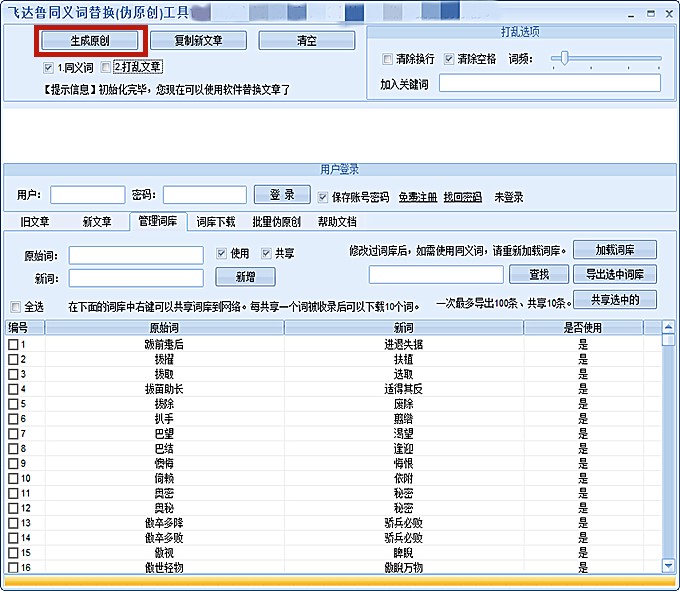680x591 pixels.
Task: Open the 找回密码 link
Action: pos(462,198)
